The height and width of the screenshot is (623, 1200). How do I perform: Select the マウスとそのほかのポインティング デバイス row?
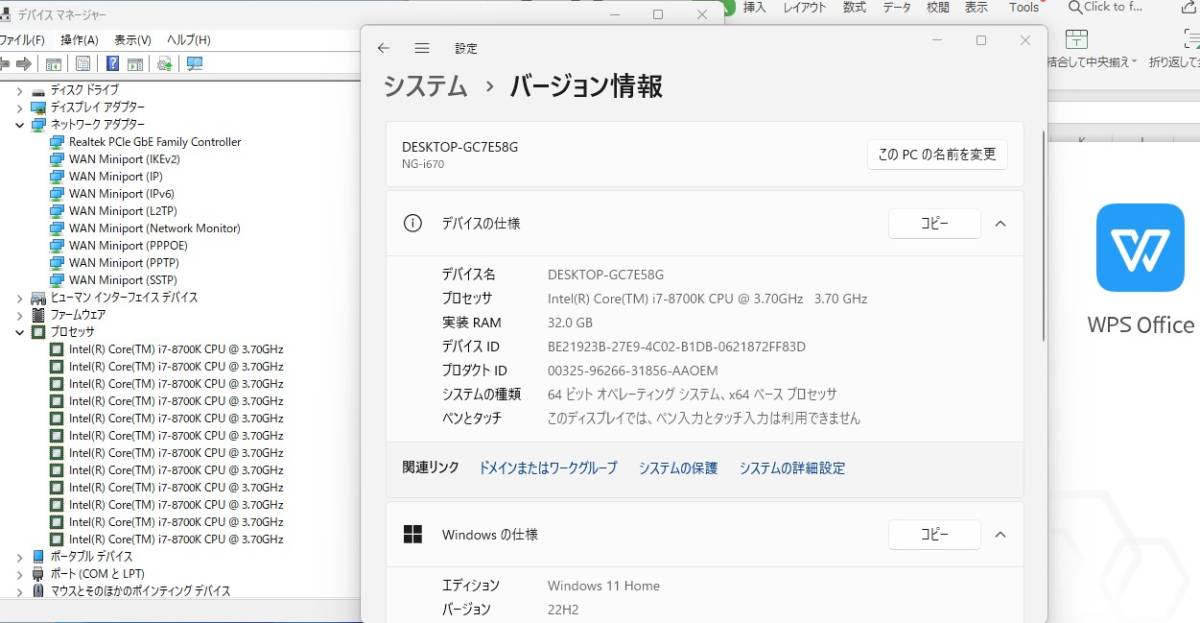(141, 591)
